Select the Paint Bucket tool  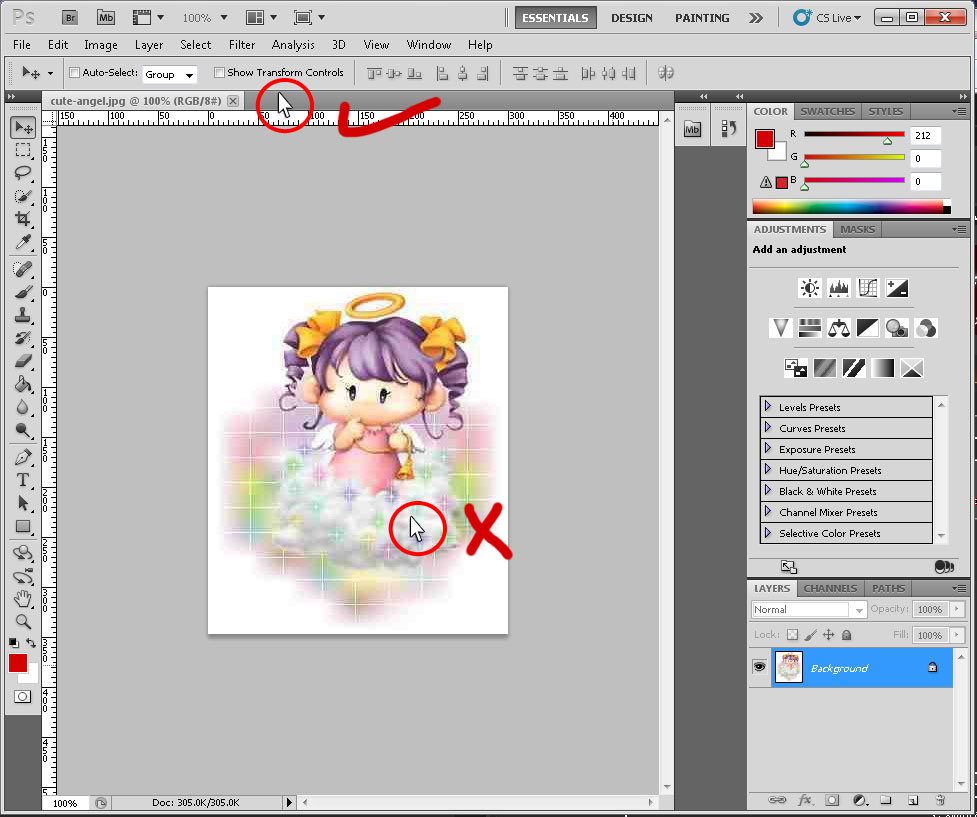coord(23,384)
